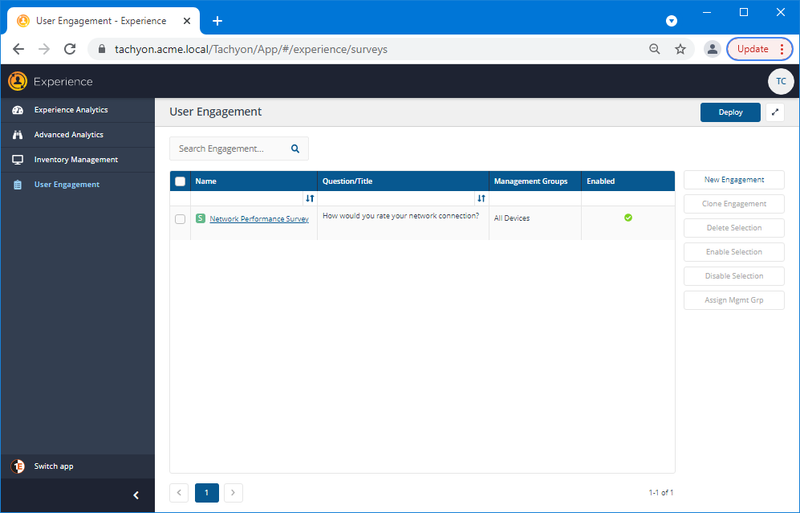Viewport: 800px width, 513px height.
Task: Toggle the select-all checkbox in table header
Action: point(180,182)
